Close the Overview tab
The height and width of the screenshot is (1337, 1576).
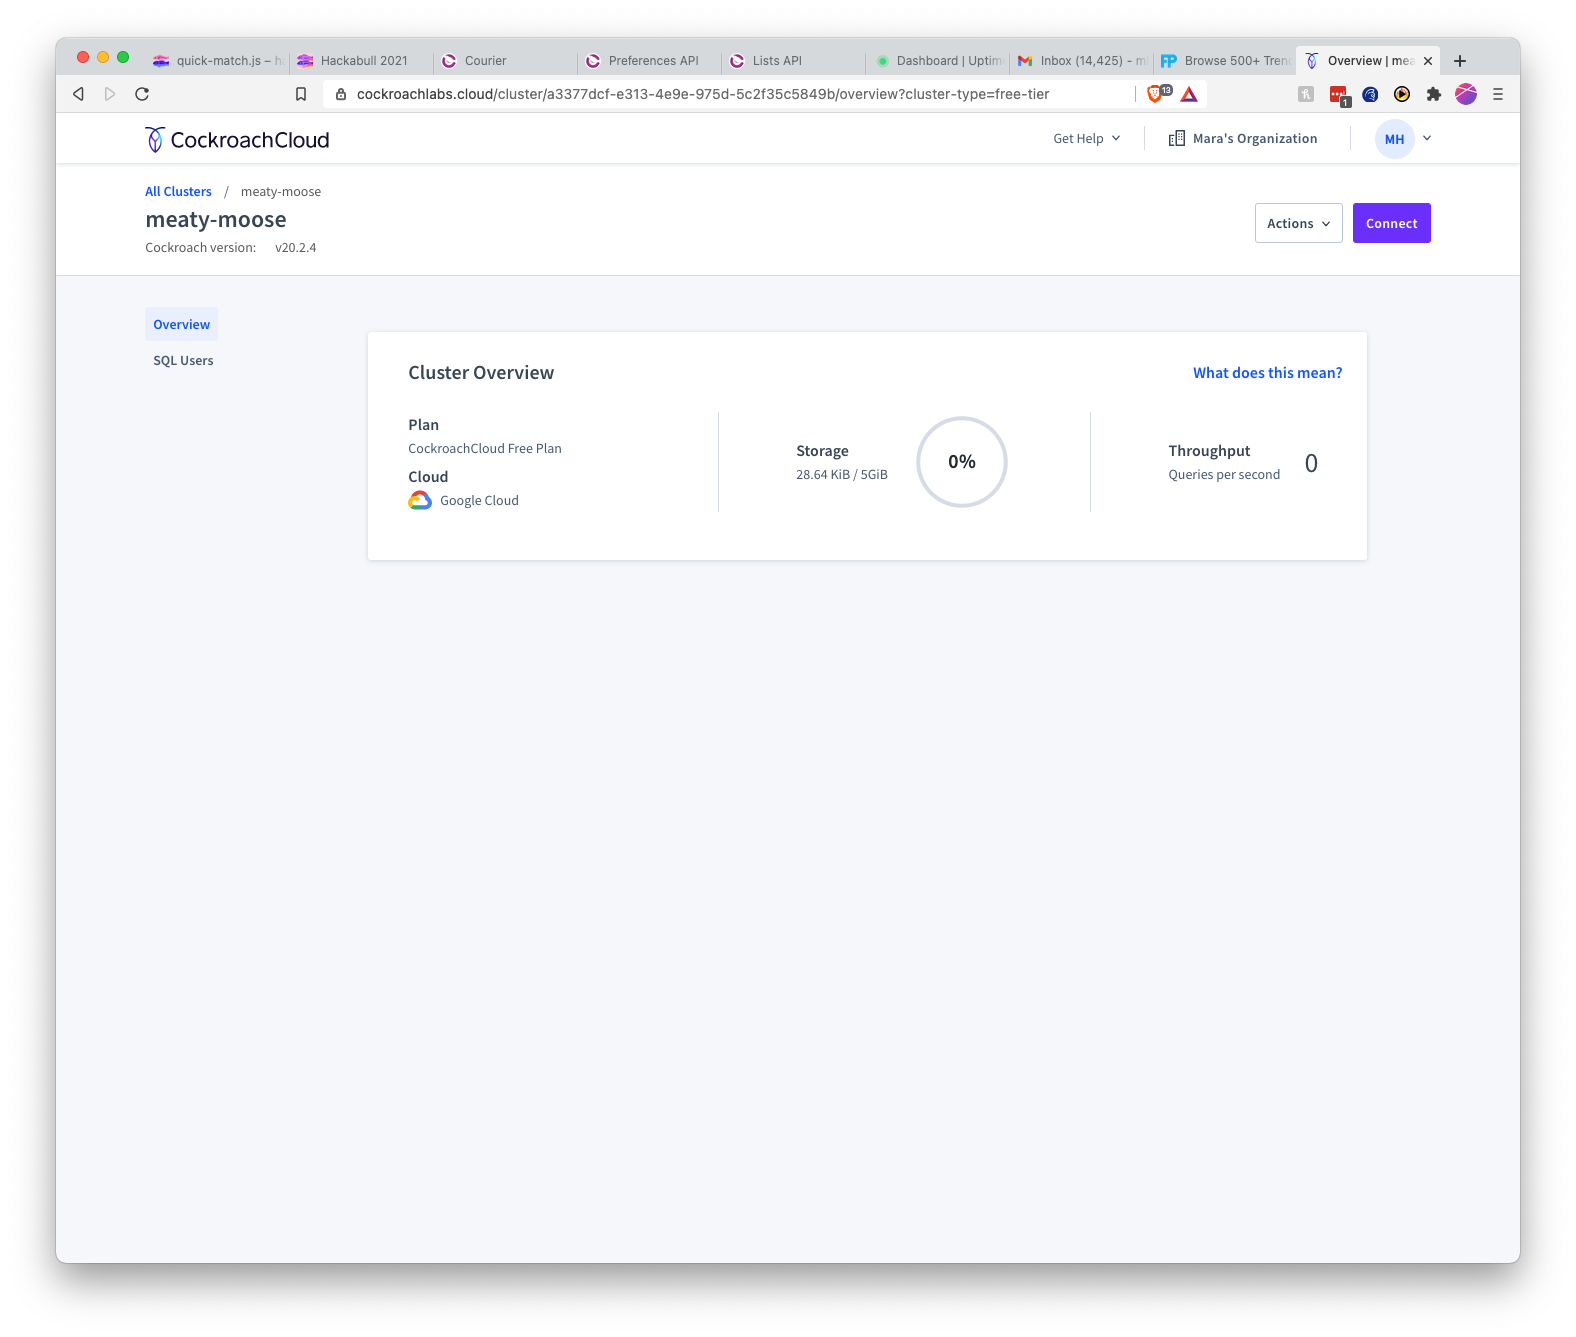[x=1428, y=61]
